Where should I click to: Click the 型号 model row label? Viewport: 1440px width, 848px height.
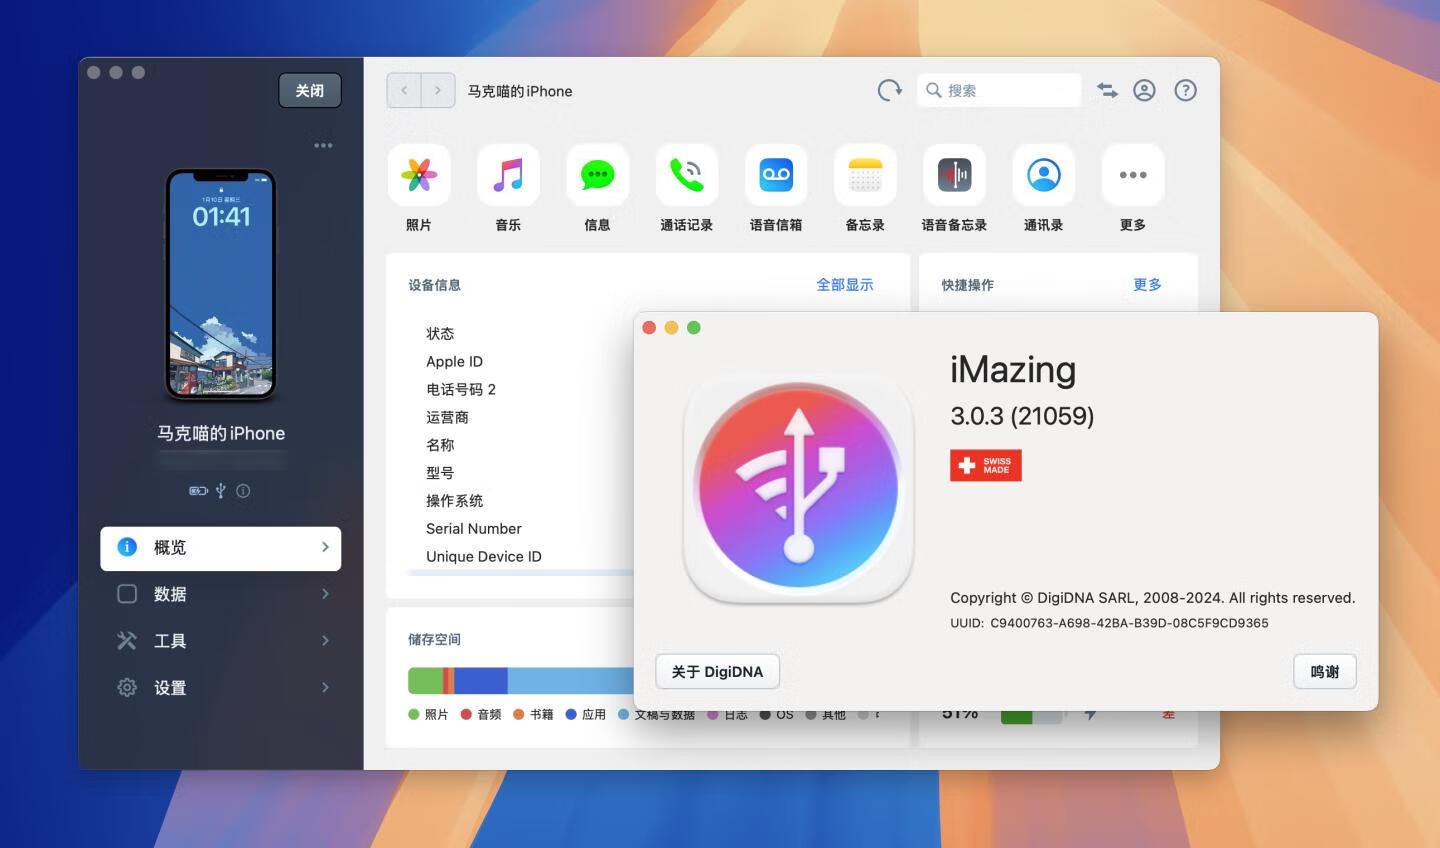[440, 473]
